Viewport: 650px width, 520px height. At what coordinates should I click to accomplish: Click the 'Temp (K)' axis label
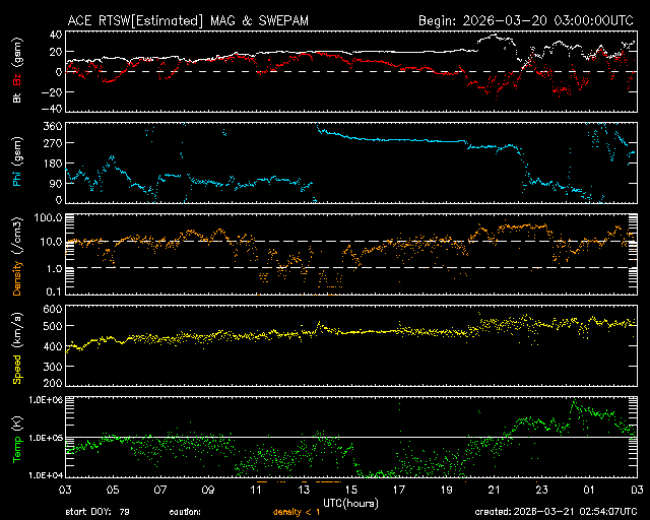(17, 440)
